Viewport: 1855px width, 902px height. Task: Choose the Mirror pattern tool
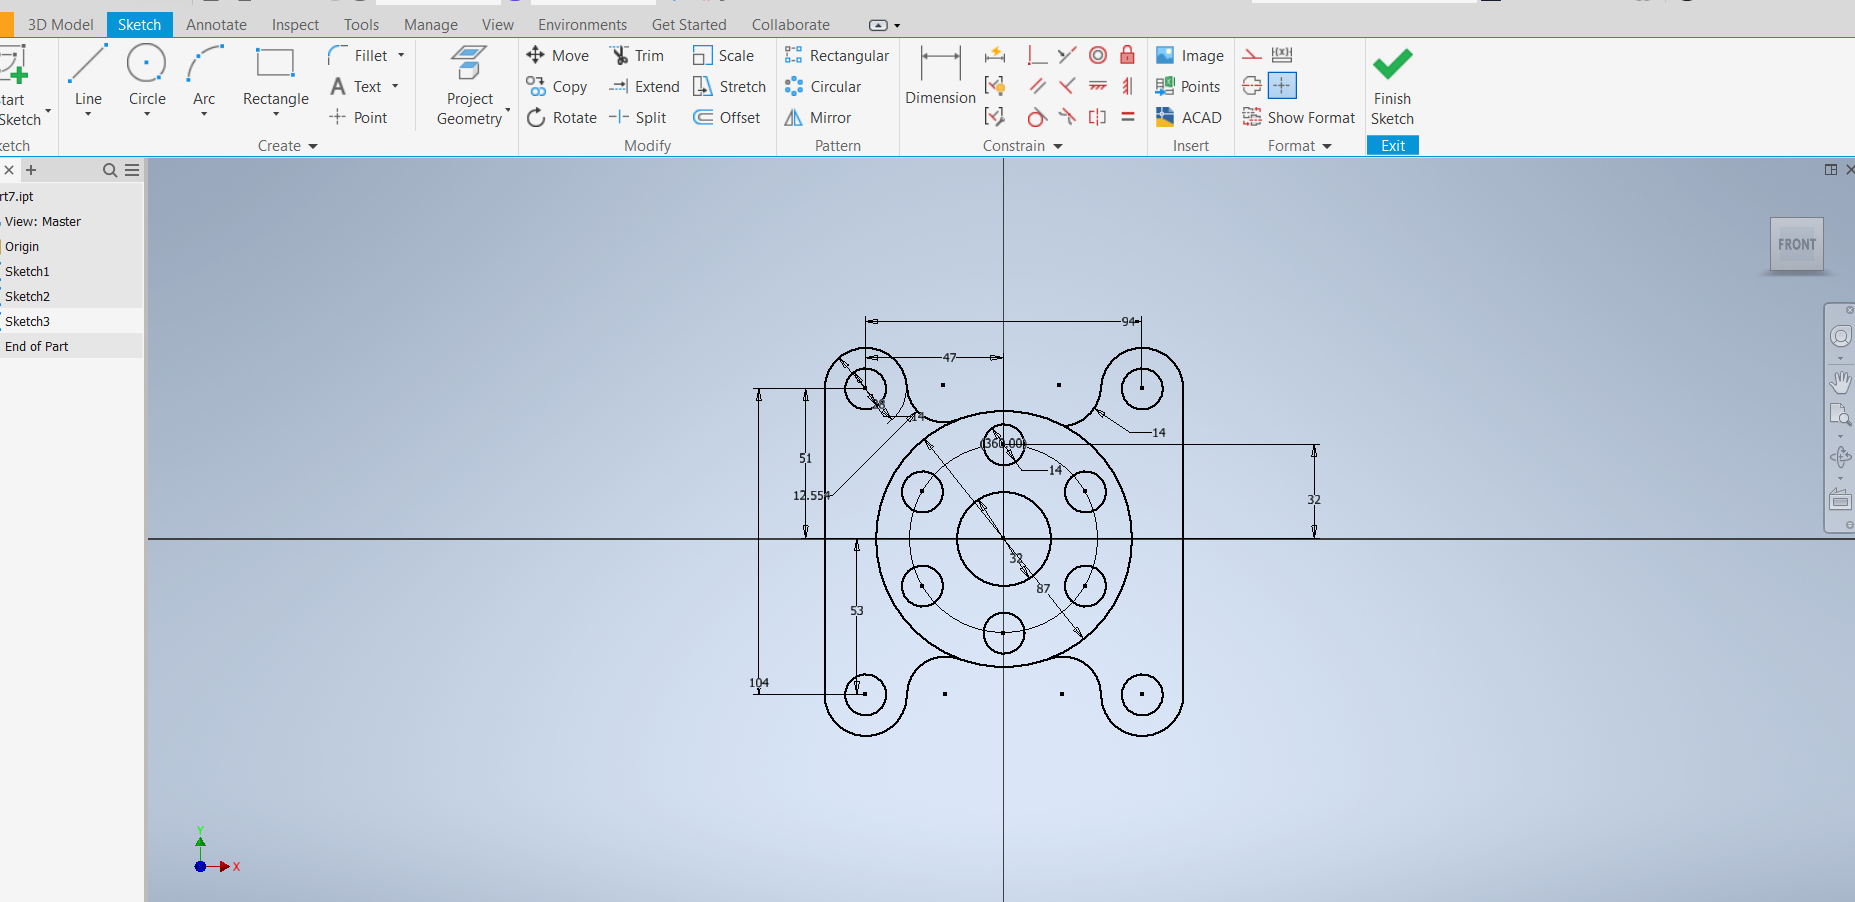point(818,118)
